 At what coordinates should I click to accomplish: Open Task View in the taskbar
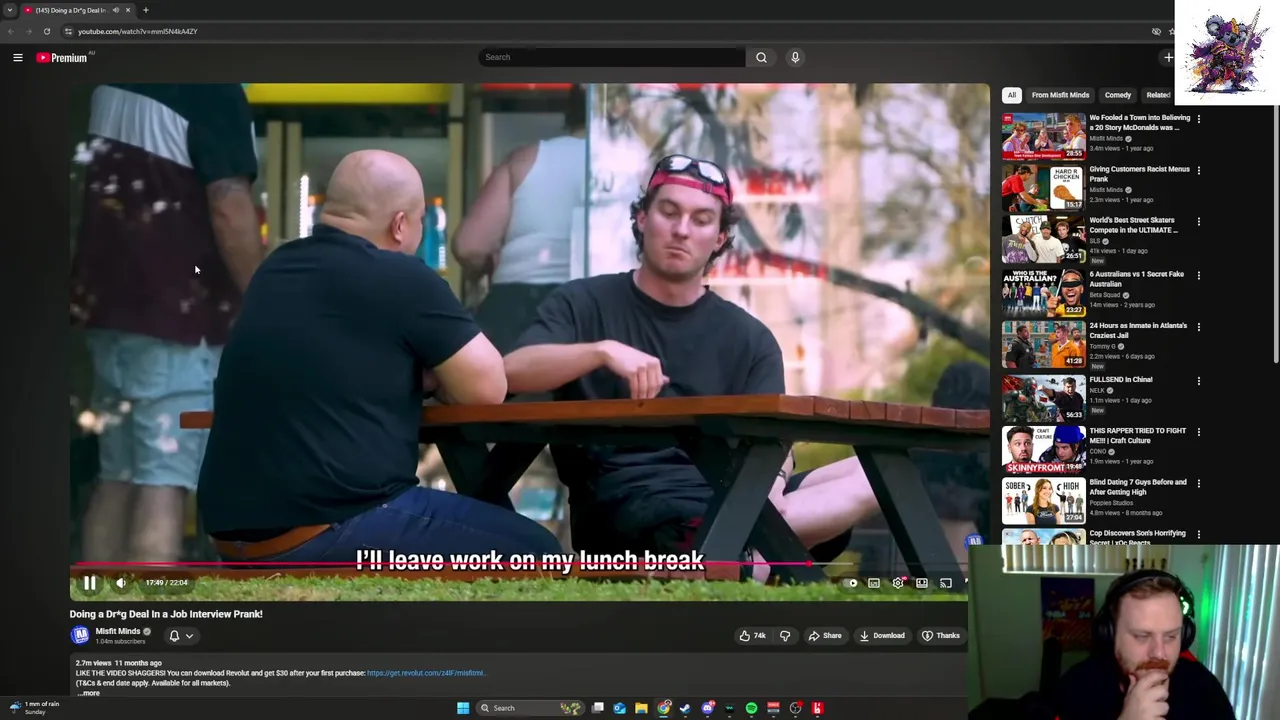pos(597,708)
